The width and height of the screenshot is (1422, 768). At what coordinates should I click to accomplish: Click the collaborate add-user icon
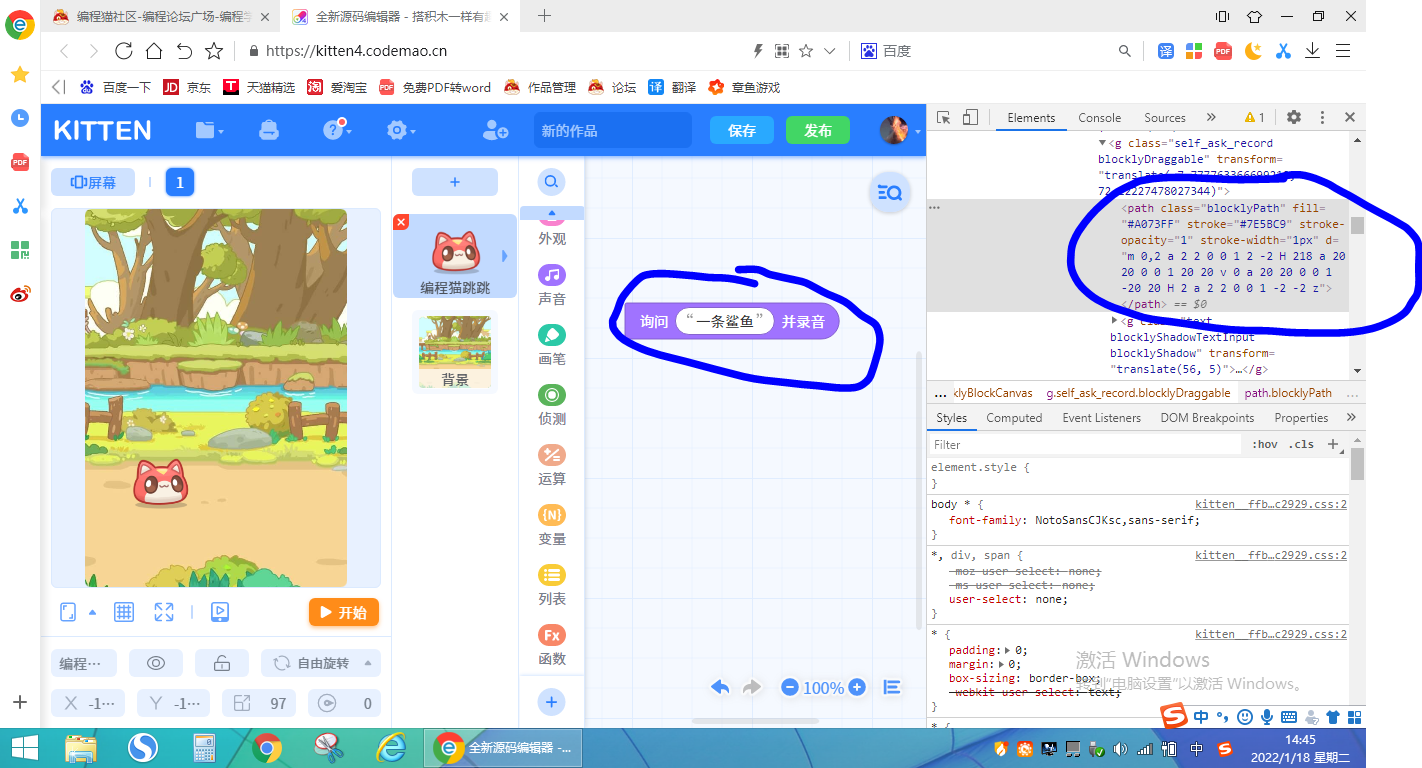[495, 130]
